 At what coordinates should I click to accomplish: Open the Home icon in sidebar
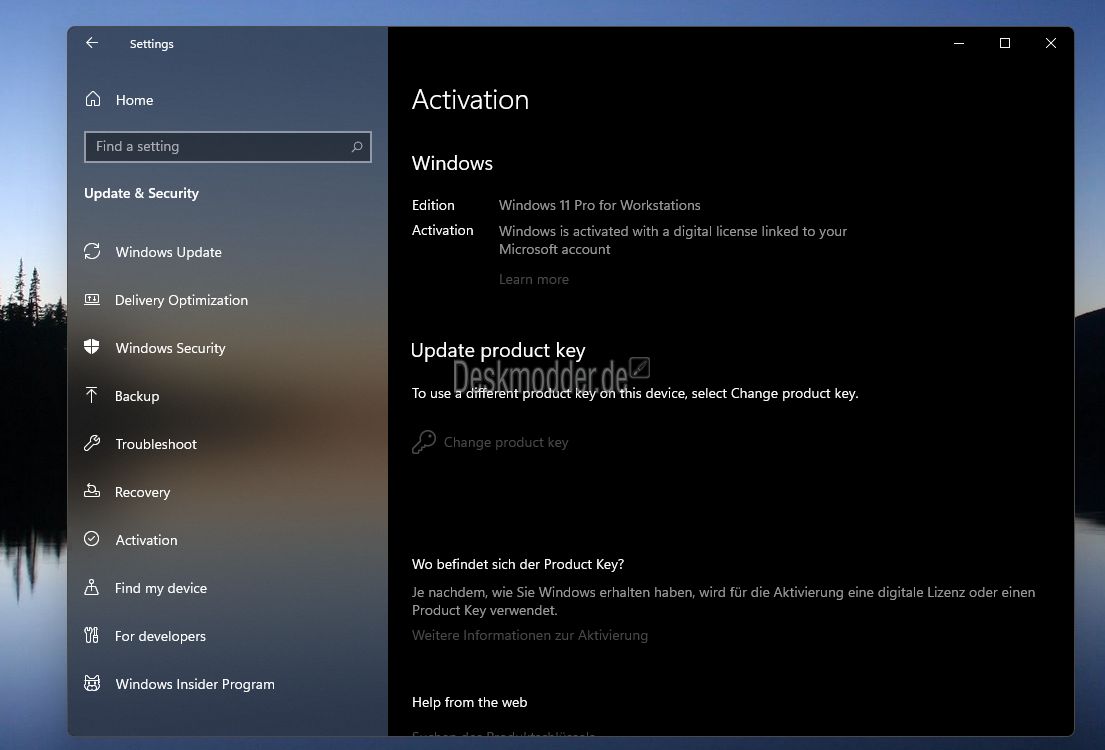(x=93, y=99)
